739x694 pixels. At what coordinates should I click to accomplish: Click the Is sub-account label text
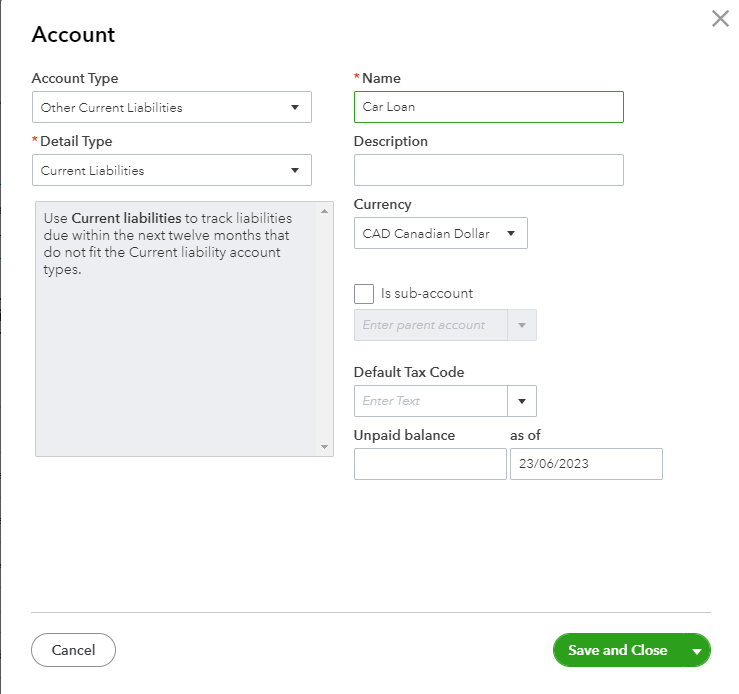pos(427,294)
